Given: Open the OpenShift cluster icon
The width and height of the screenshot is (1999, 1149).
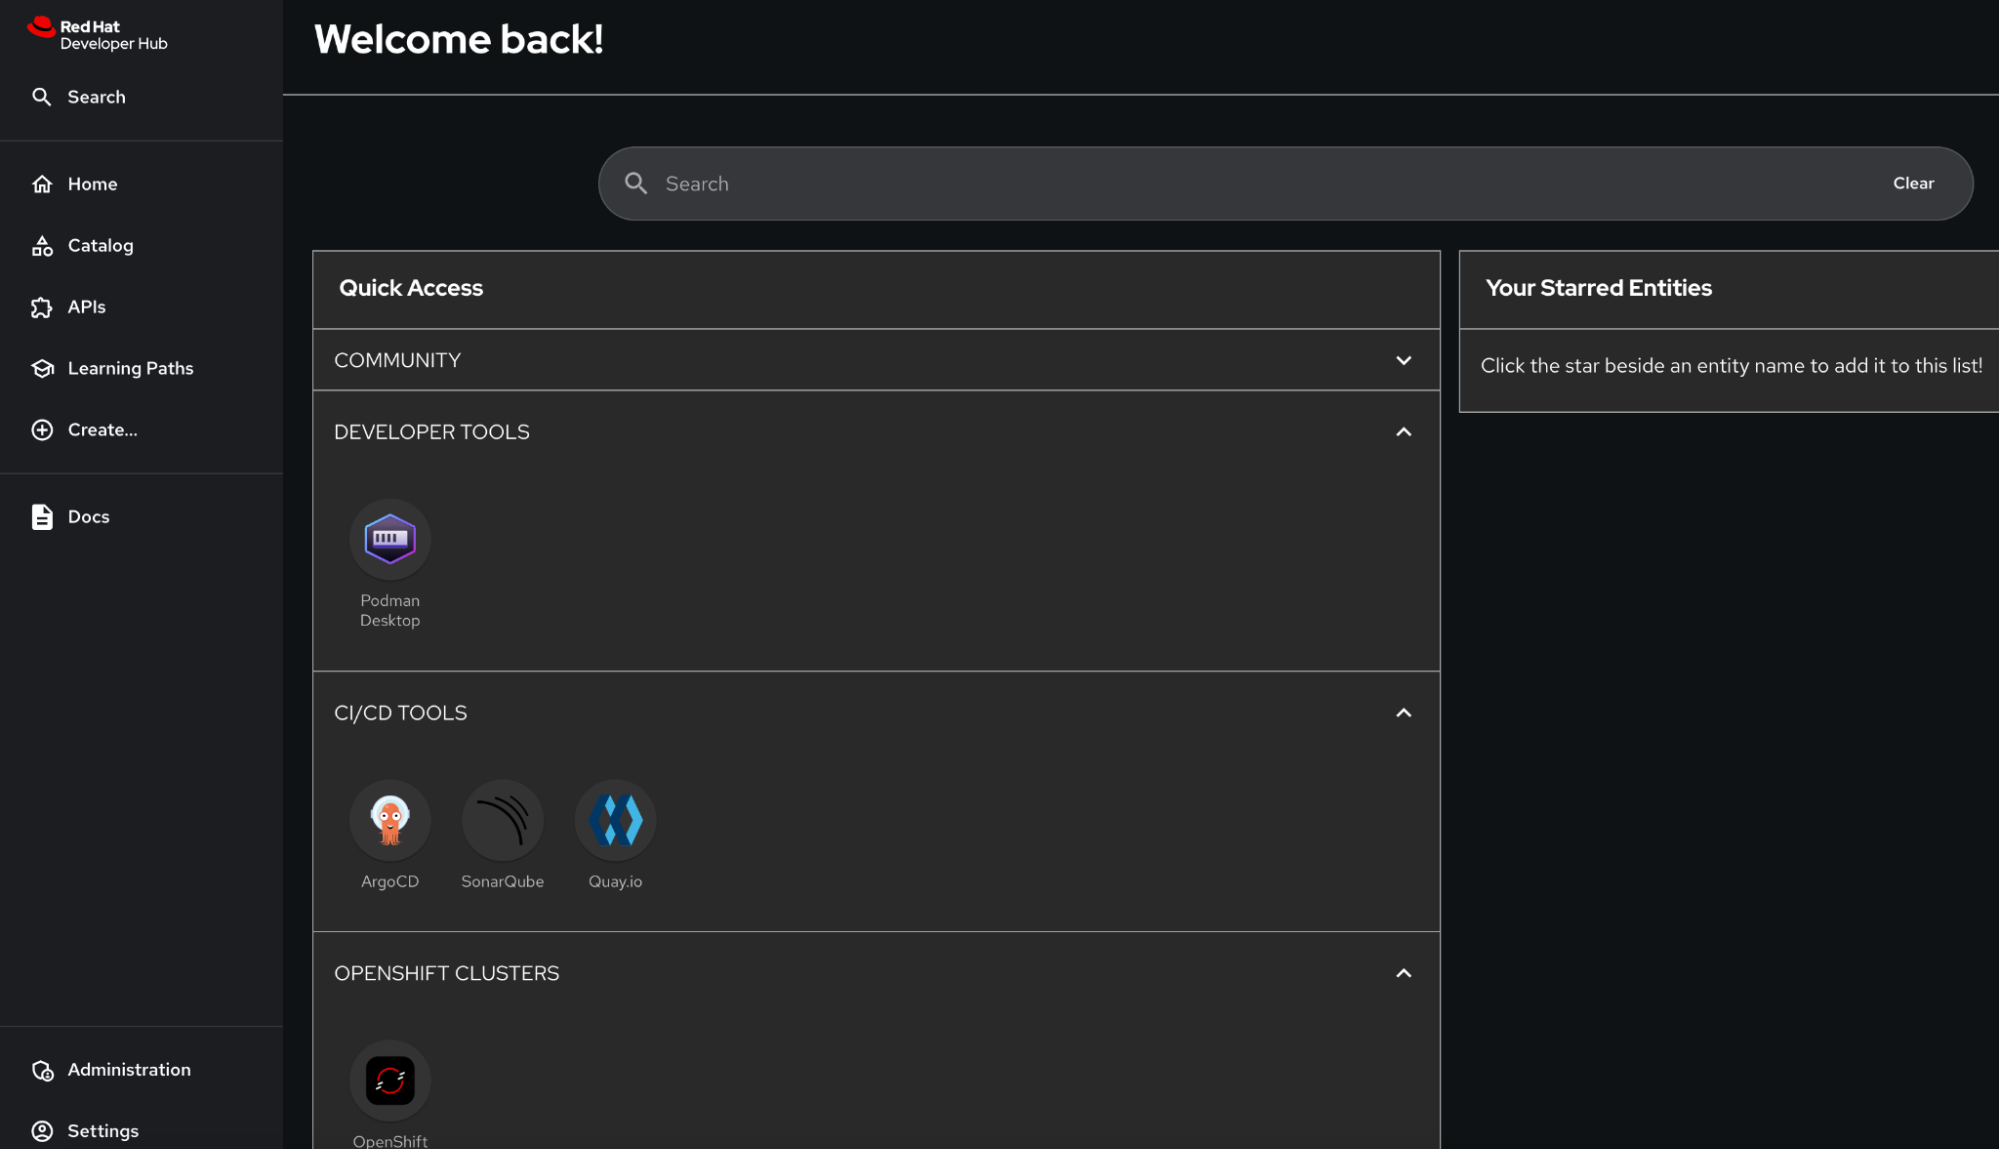Looking at the screenshot, I should point(390,1081).
